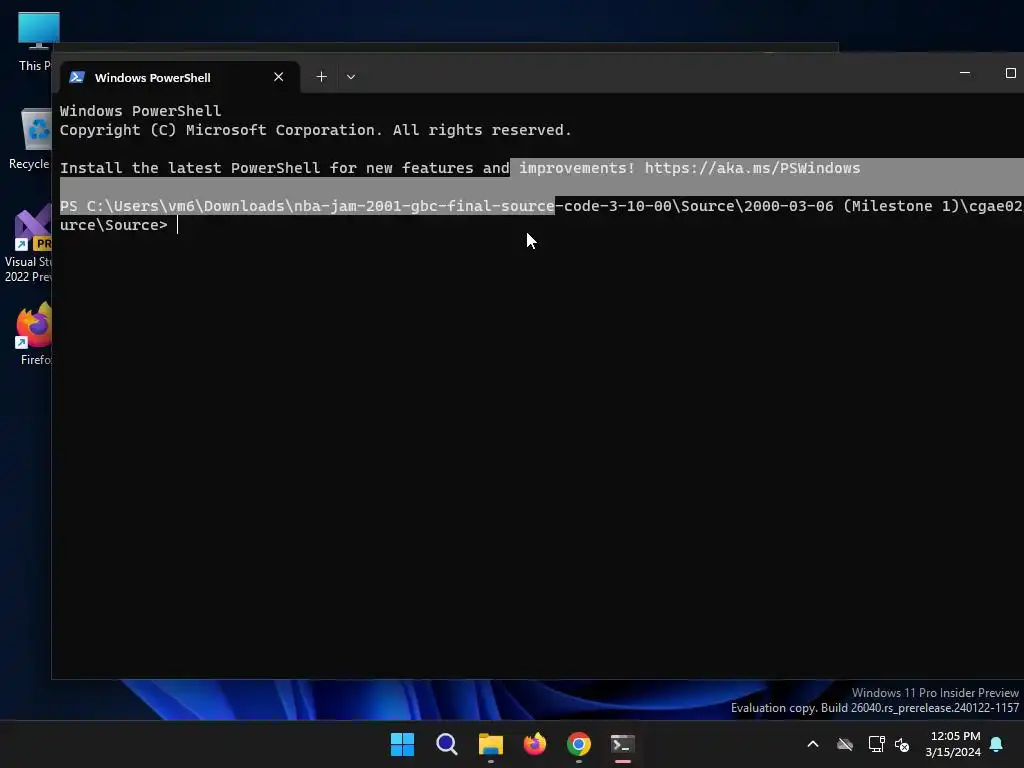Click the Terminal icon in taskbar
This screenshot has height=768, width=1024.
pos(623,744)
